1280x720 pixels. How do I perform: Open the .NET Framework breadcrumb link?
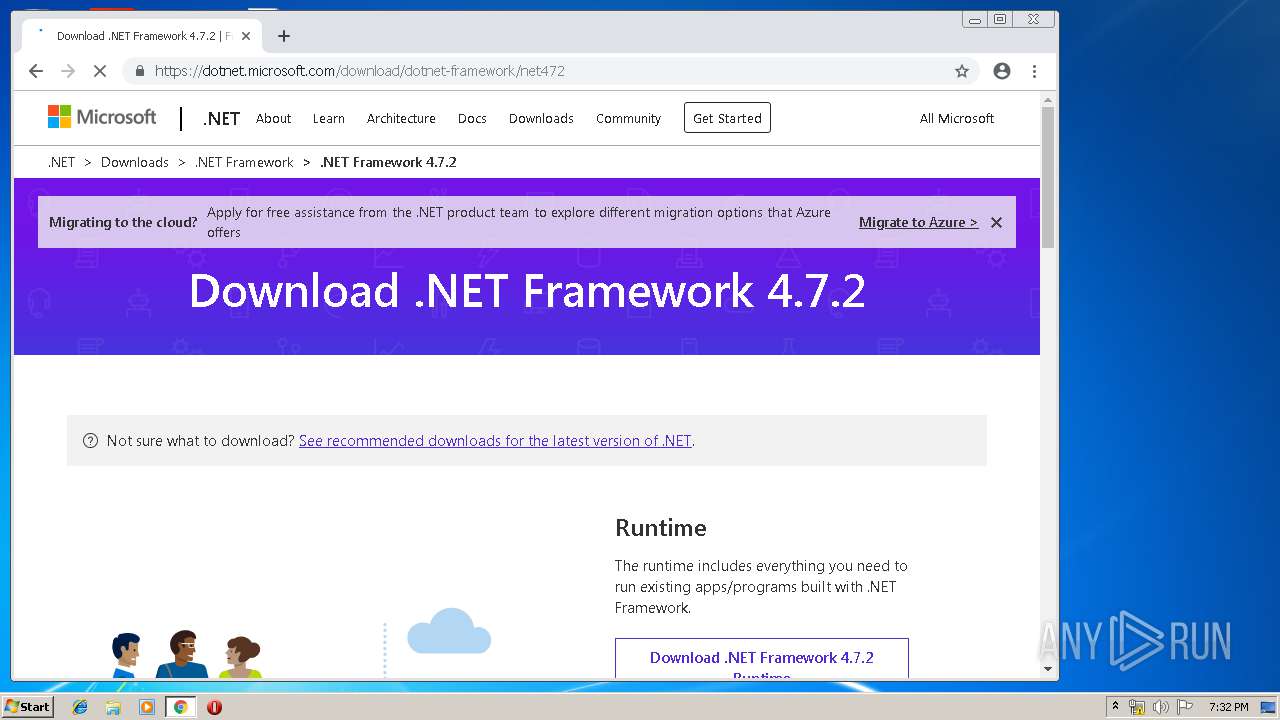point(244,162)
